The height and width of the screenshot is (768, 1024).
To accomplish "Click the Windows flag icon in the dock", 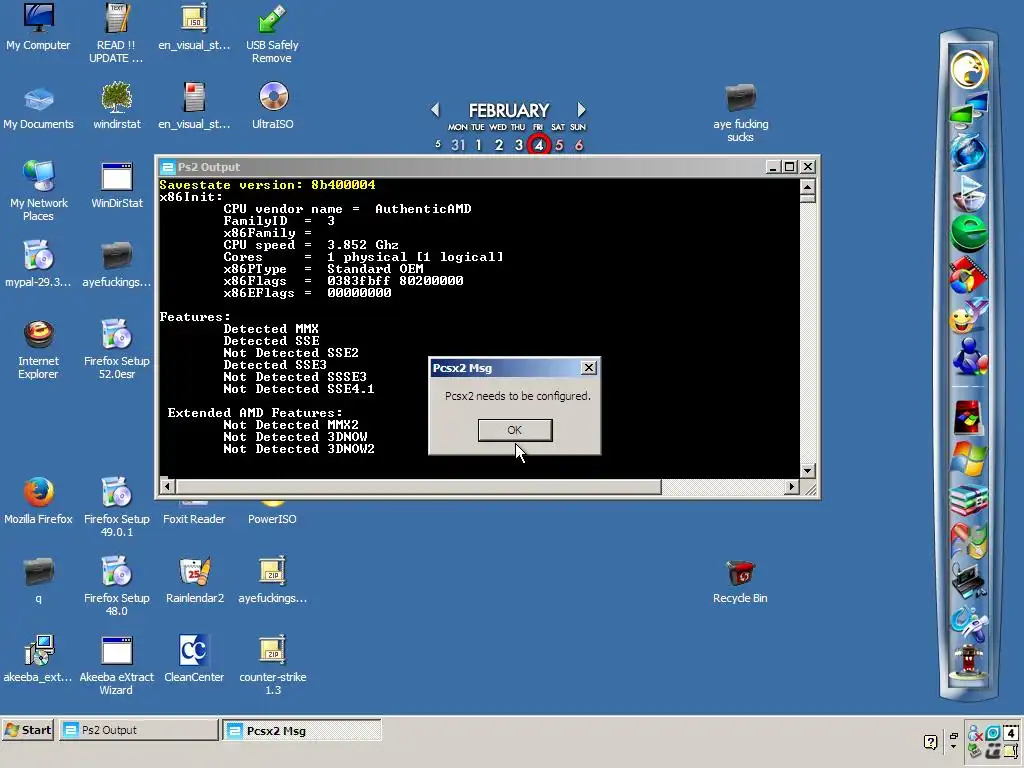I will 968,459.
